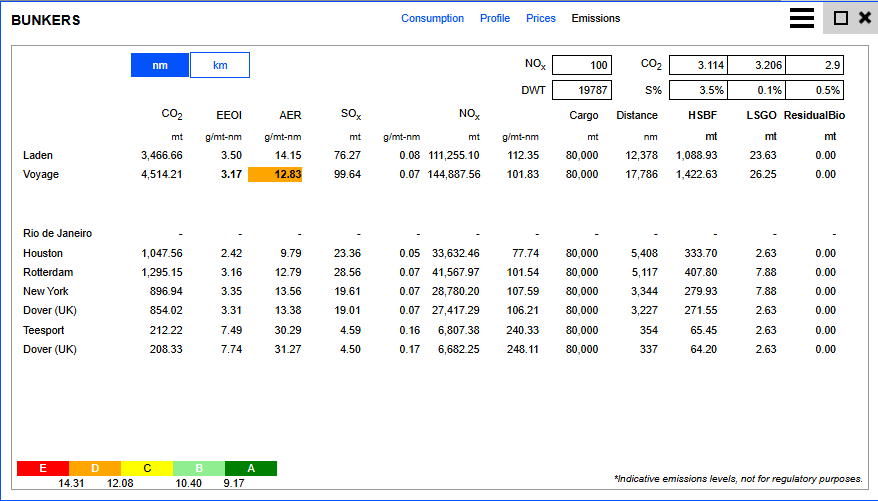Click the indicative emissions disclaimer note
Image resolution: width=878 pixels, height=501 pixels.
coord(738,479)
